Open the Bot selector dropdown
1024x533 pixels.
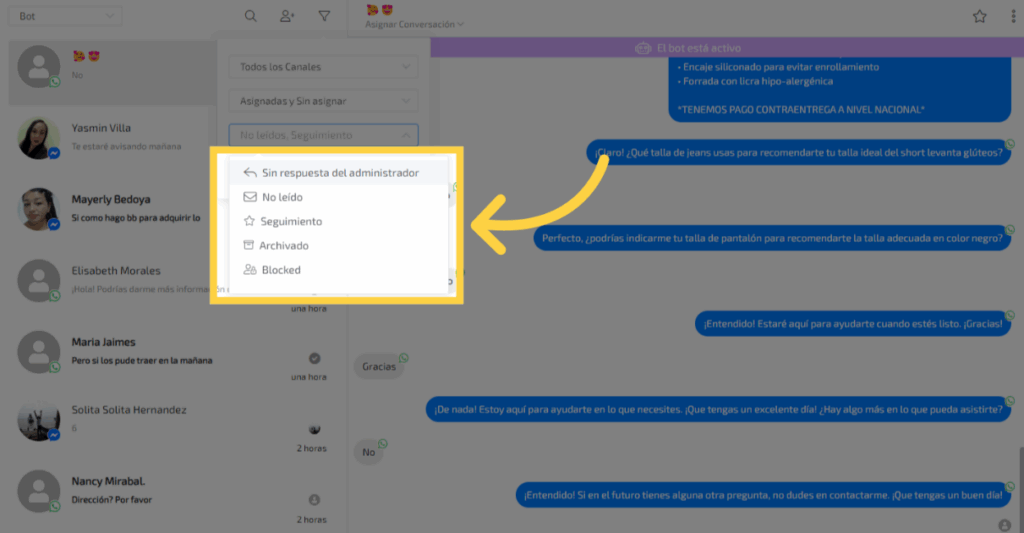pos(69,16)
